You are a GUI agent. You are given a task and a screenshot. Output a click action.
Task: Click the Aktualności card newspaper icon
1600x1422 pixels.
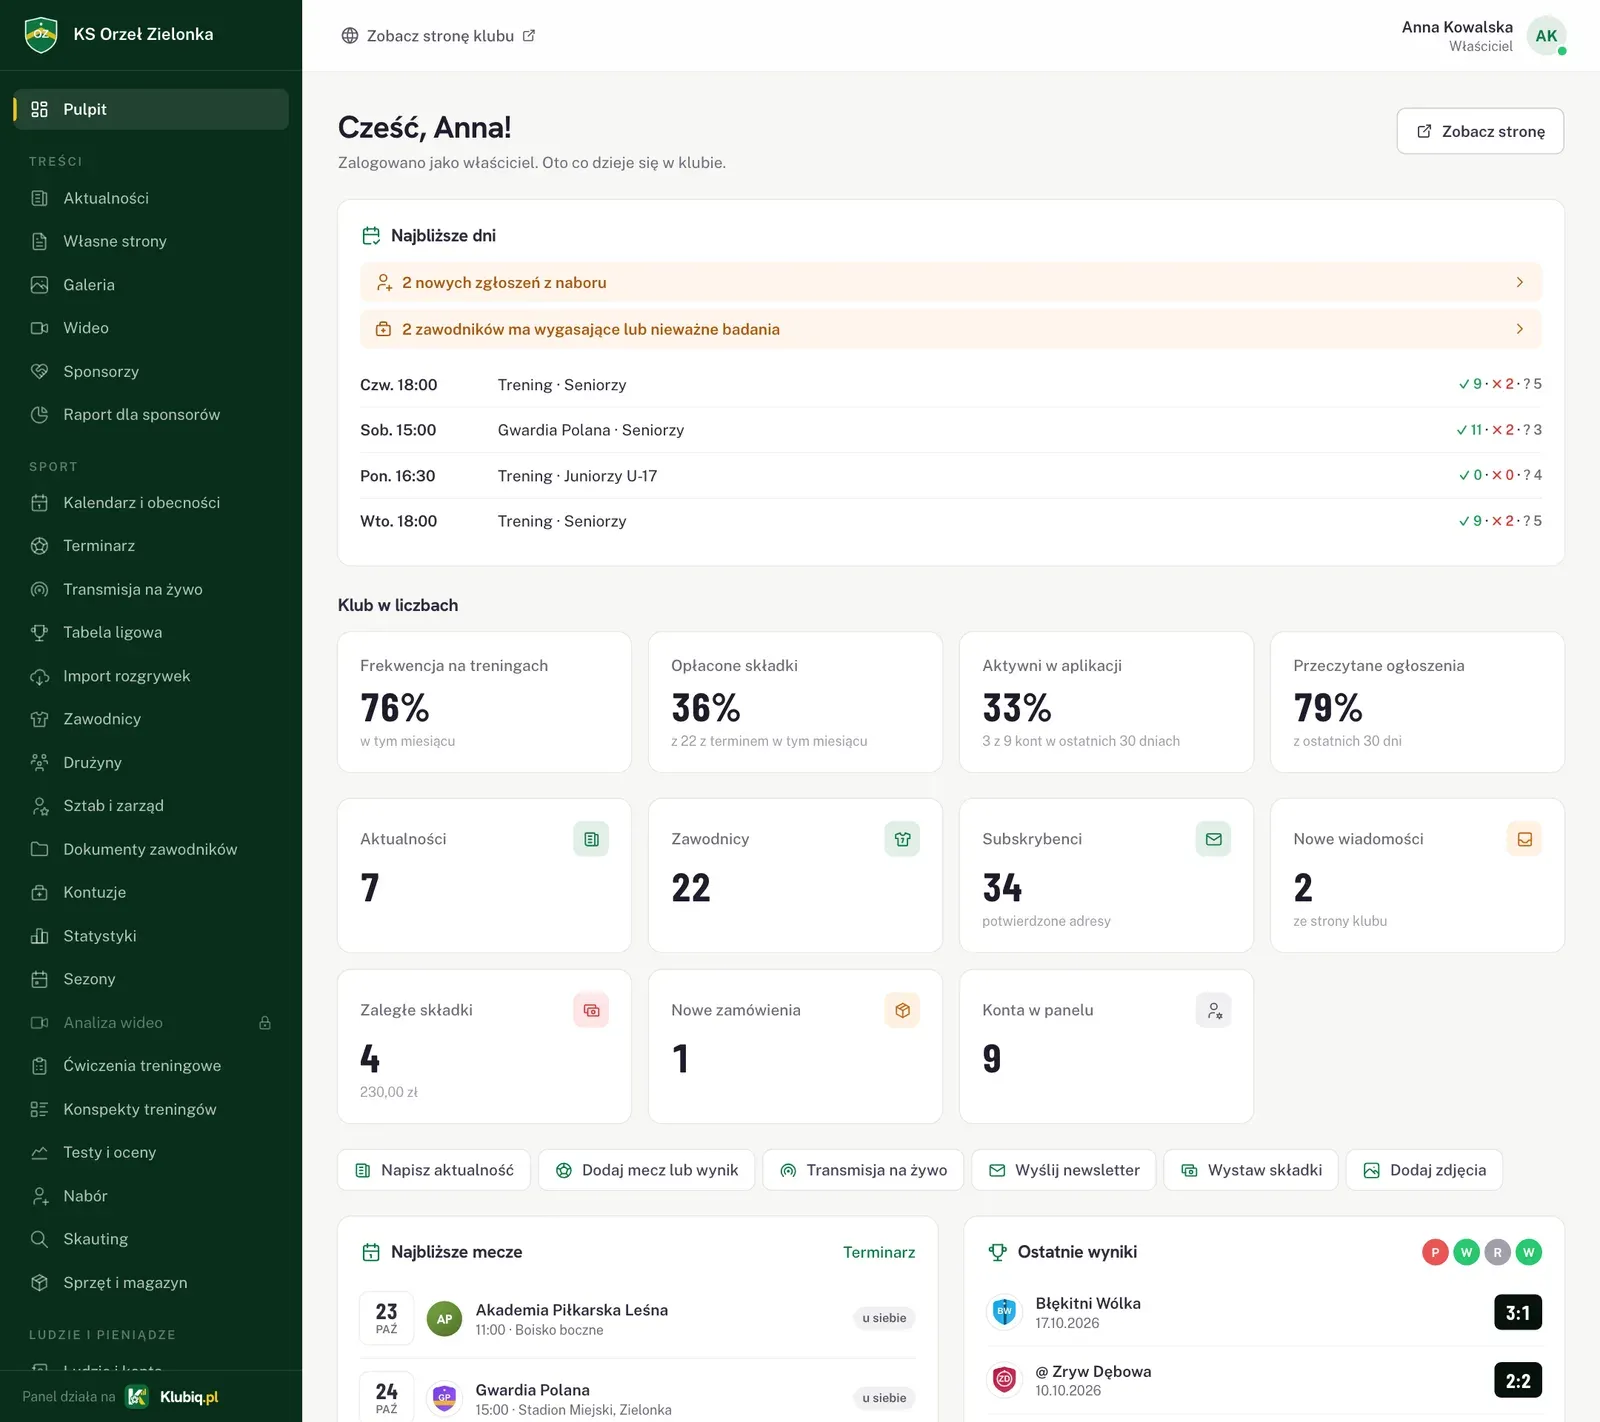(591, 839)
